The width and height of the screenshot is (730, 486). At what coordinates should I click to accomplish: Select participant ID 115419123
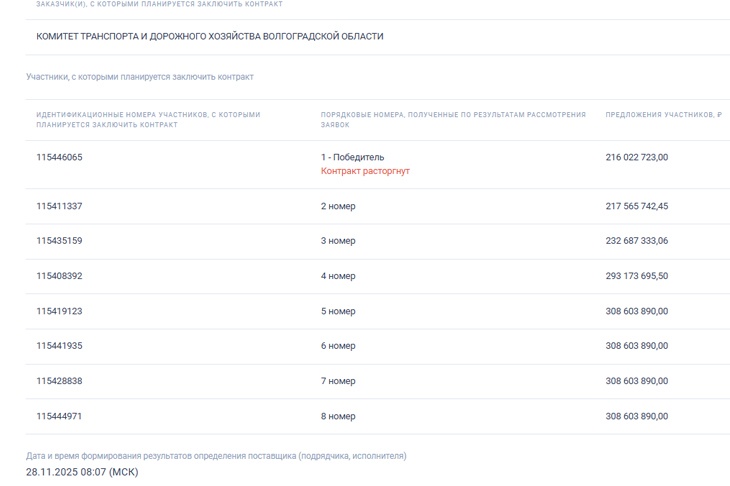59,311
